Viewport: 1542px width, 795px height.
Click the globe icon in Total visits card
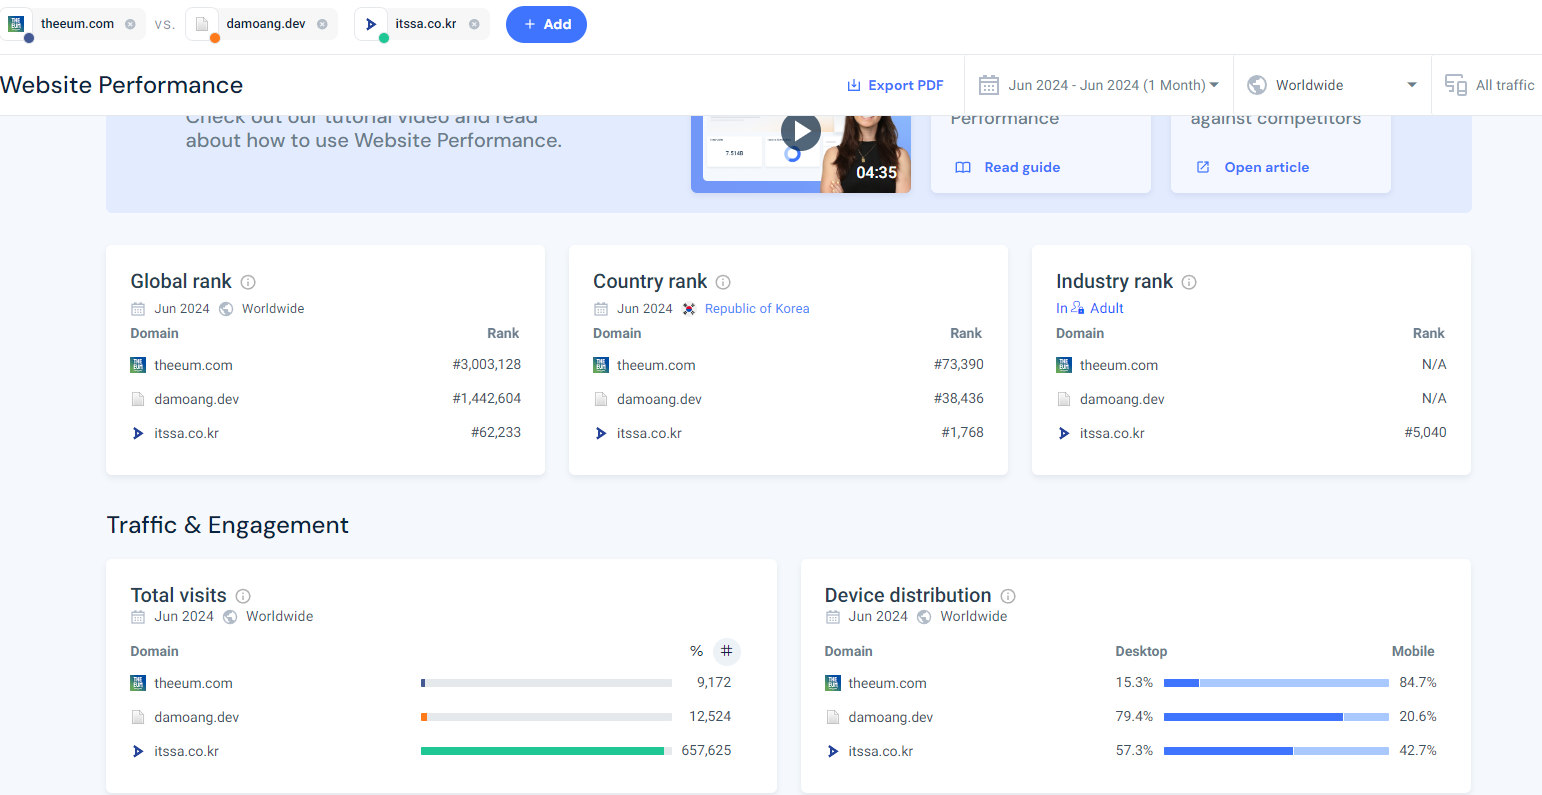click(230, 617)
